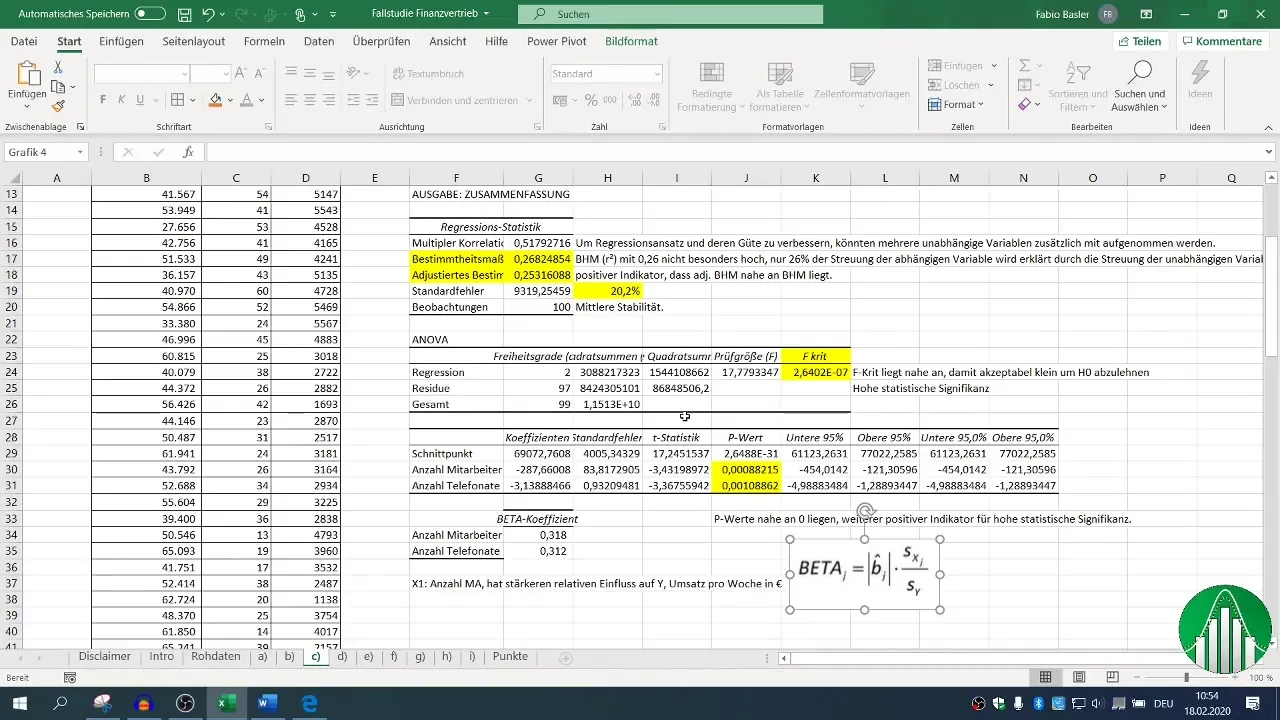
Task: Click the copy icon in Zwischenablage
Action: tap(58, 86)
